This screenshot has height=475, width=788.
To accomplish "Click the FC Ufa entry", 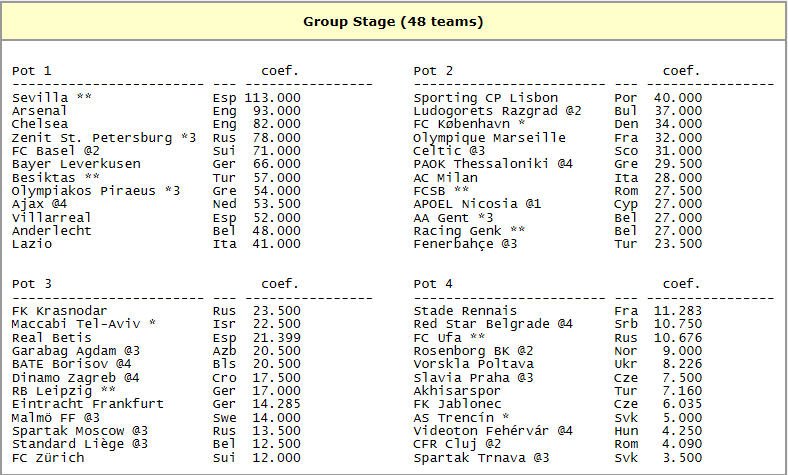I will point(449,337).
